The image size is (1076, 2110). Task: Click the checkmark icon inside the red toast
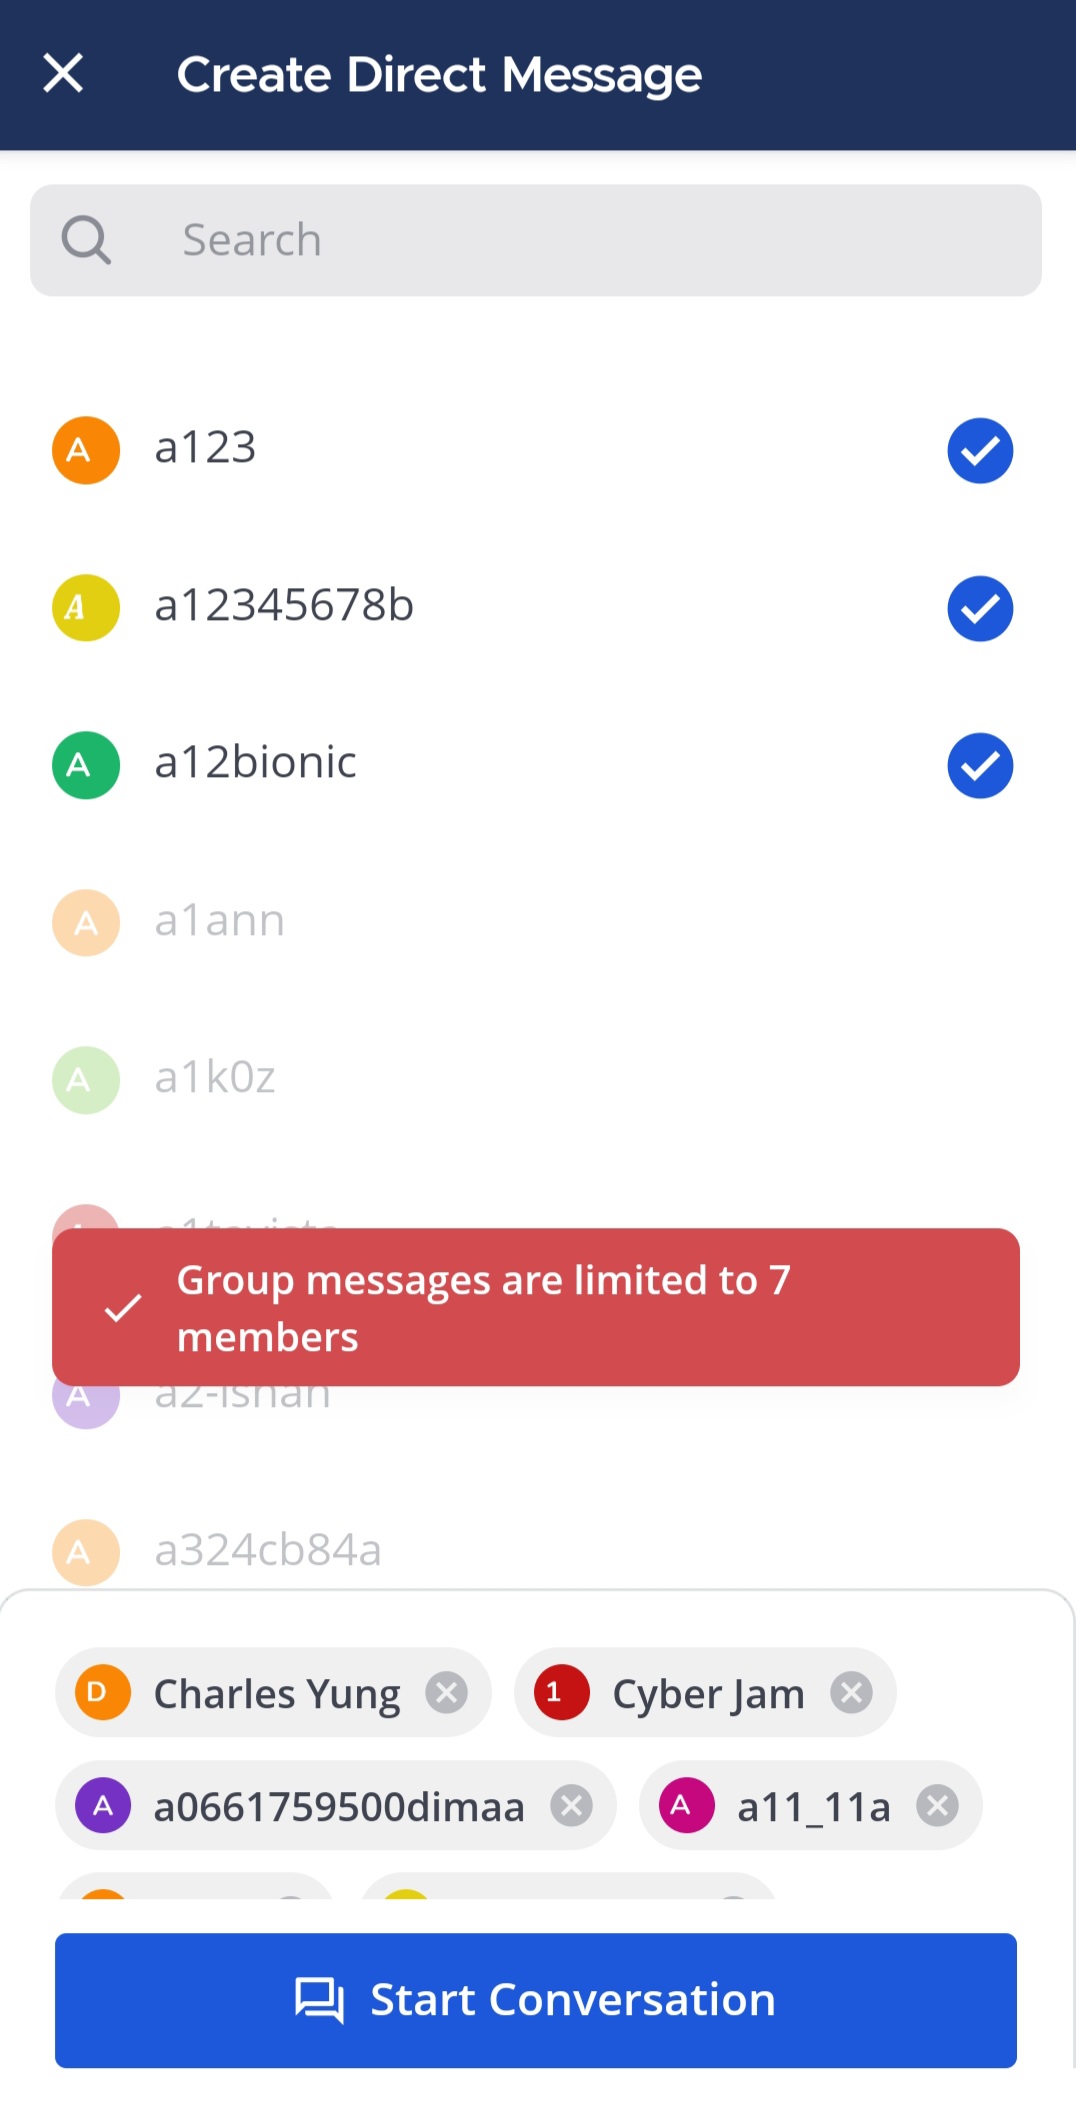click(x=123, y=1307)
